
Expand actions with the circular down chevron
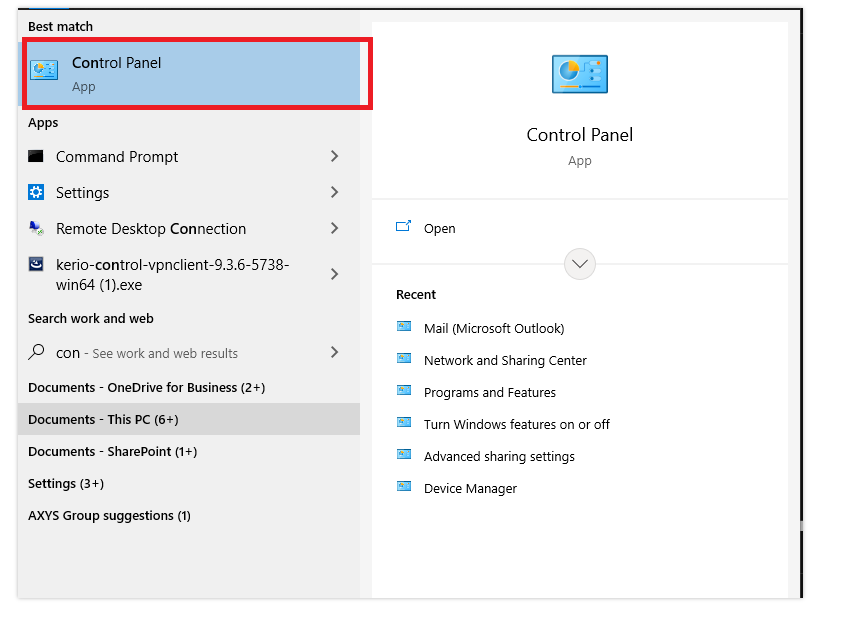[580, 264]
